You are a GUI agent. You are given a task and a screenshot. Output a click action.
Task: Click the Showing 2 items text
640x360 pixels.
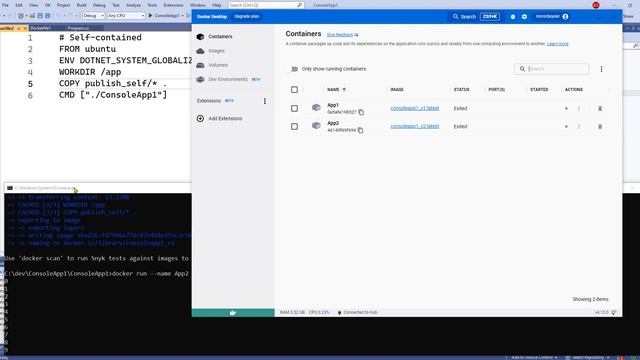point(590,300)
